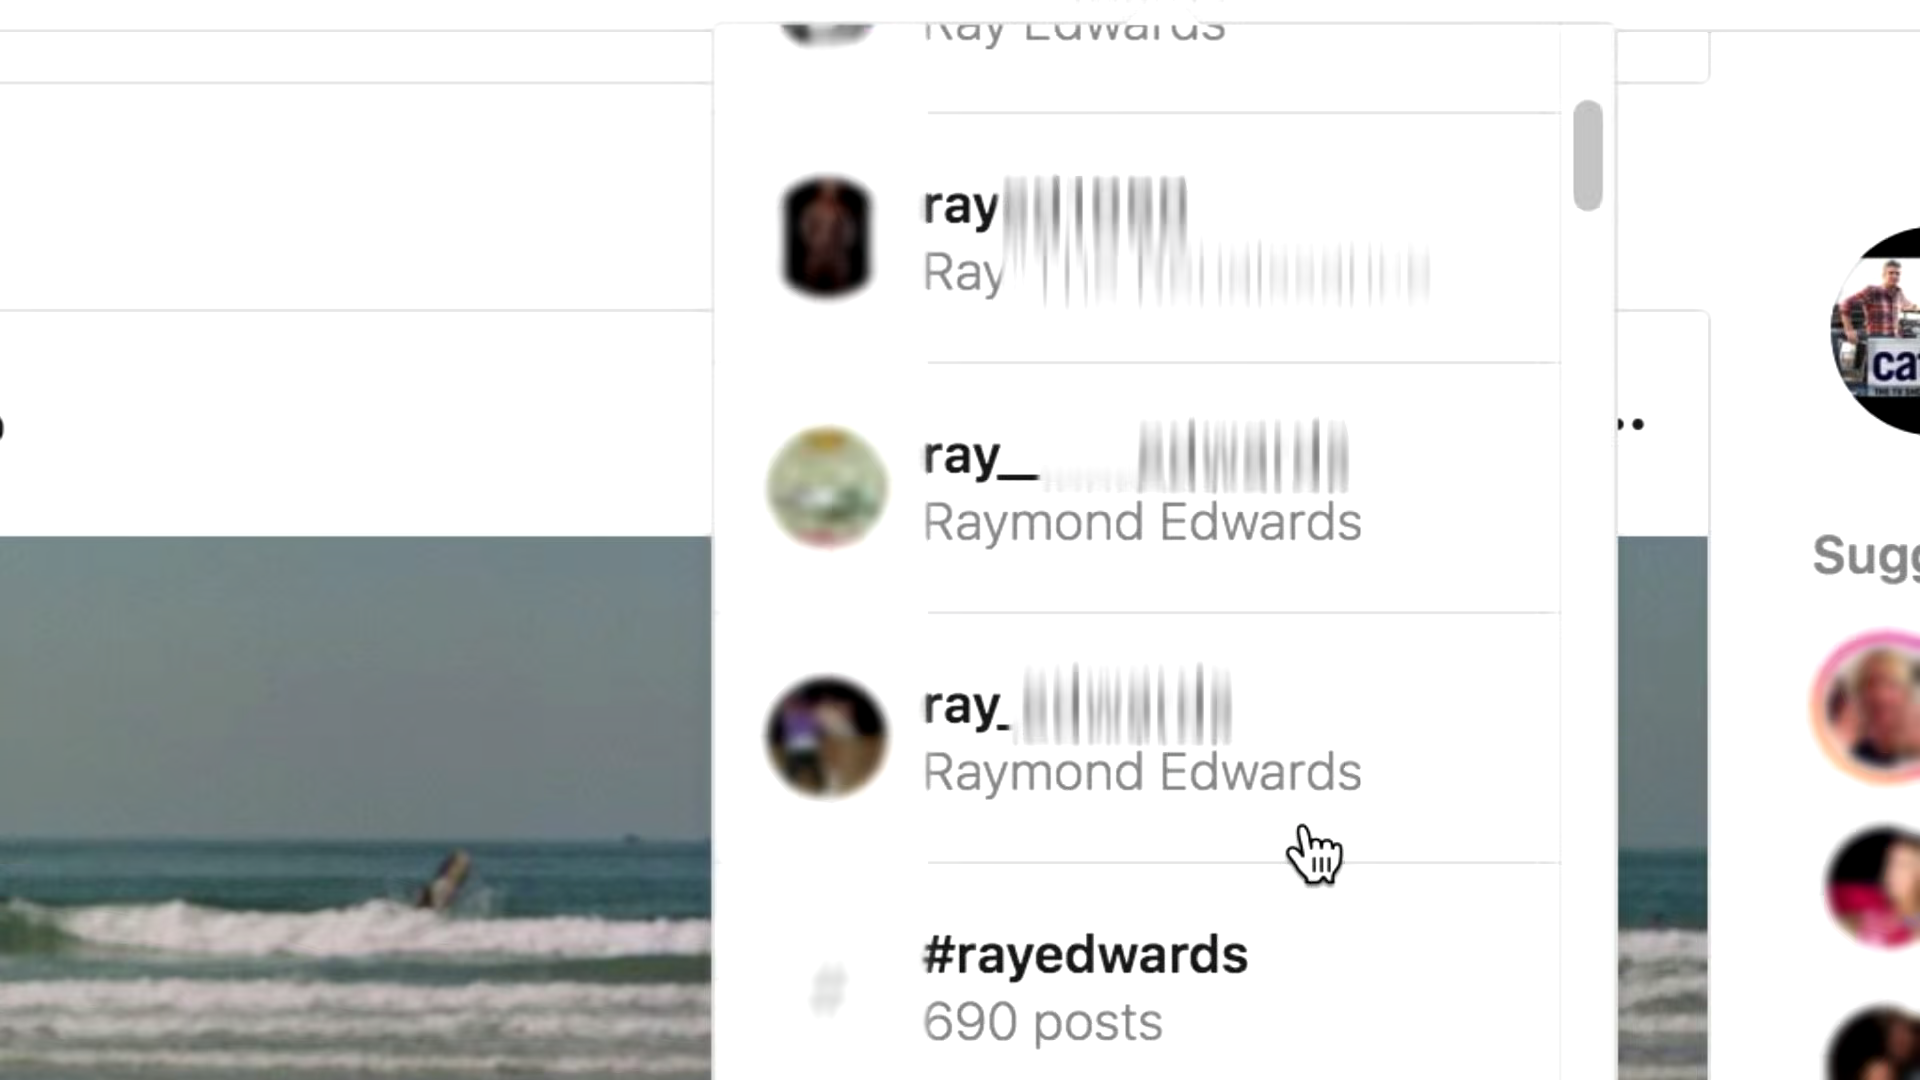1920x1080 pixels.
Task: Click the blurred full name starting with Ray
Action: 1176,272
